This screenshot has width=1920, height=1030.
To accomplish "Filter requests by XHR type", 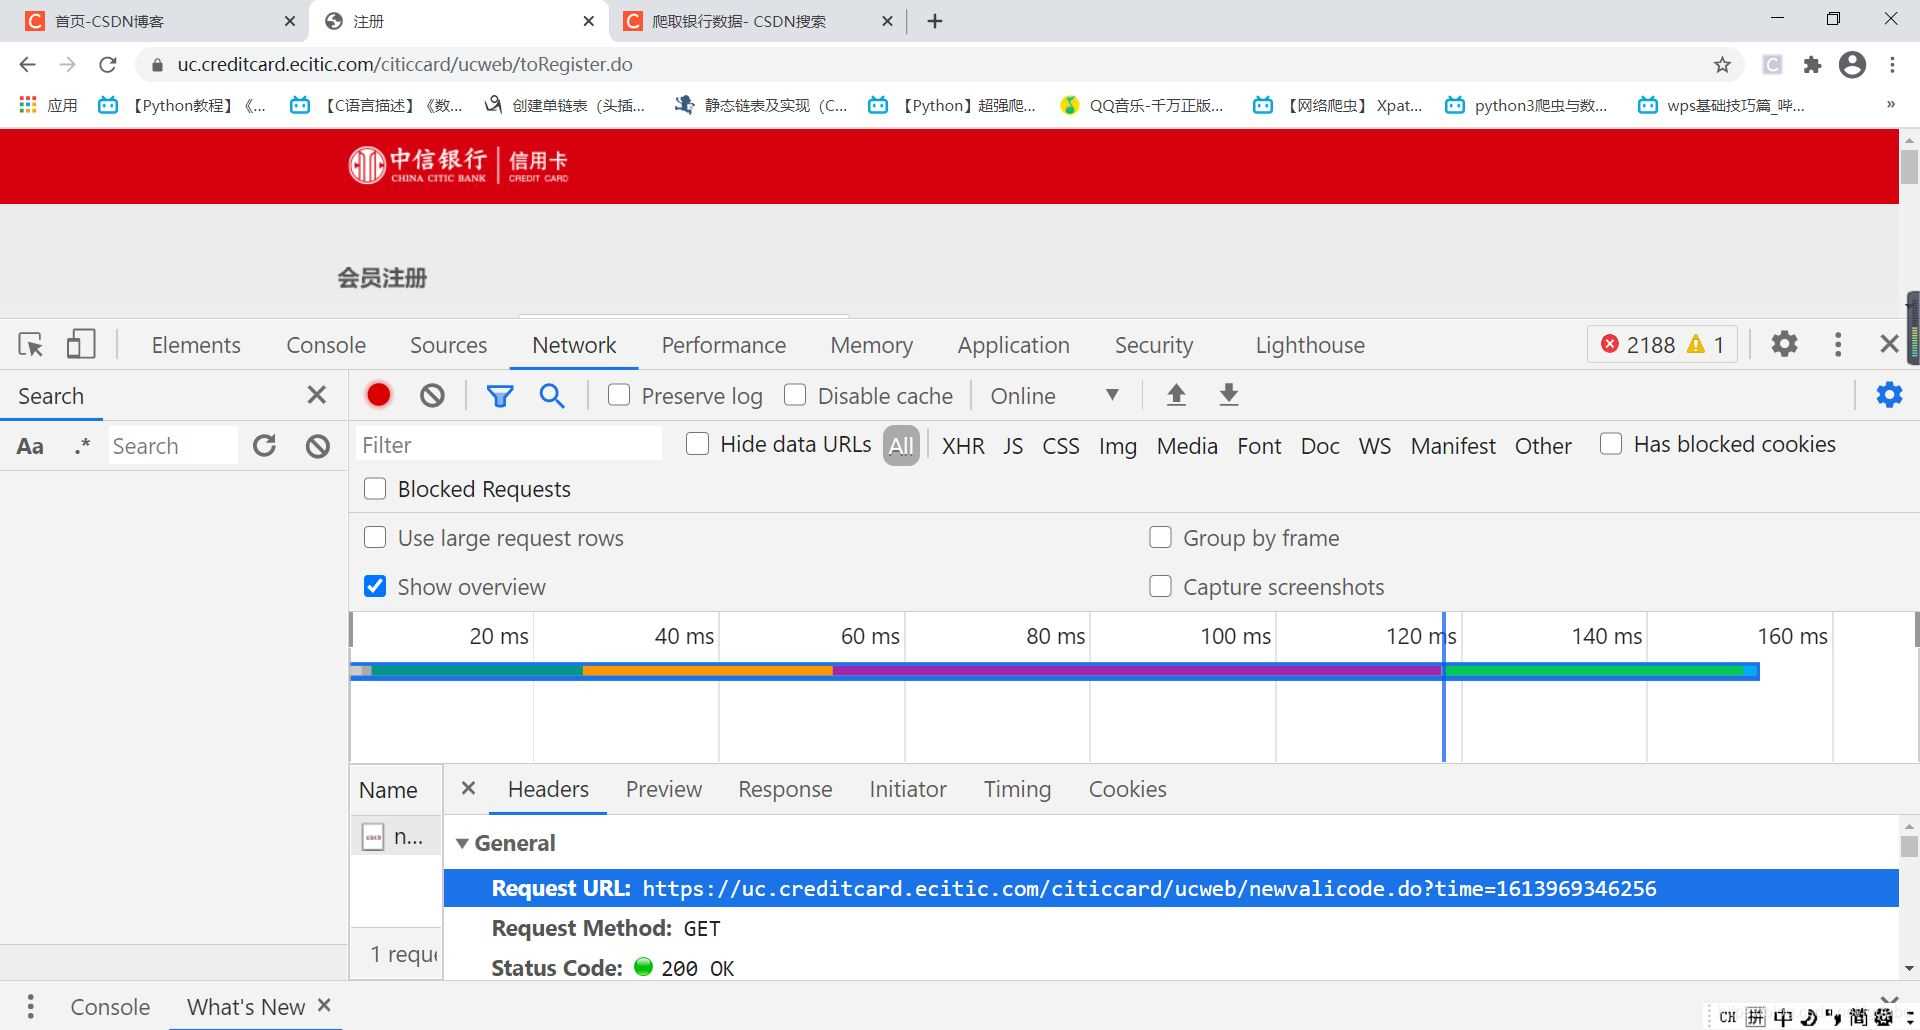I will coord(962,446).
